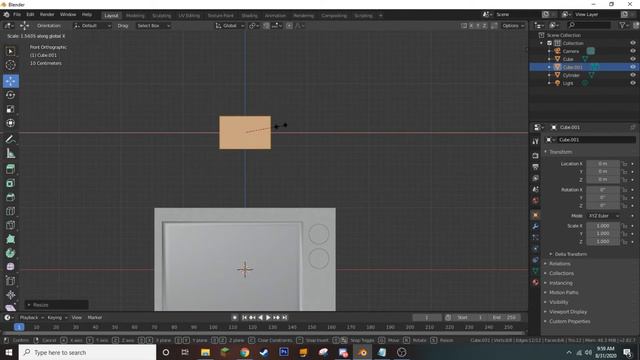Click the current frame marker at 1

19,327
